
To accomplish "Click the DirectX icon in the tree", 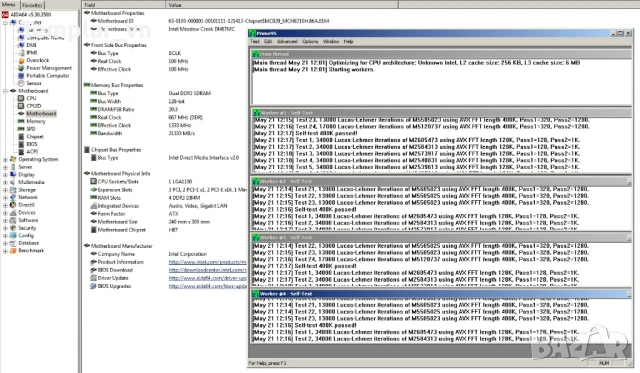I will 13,205.
